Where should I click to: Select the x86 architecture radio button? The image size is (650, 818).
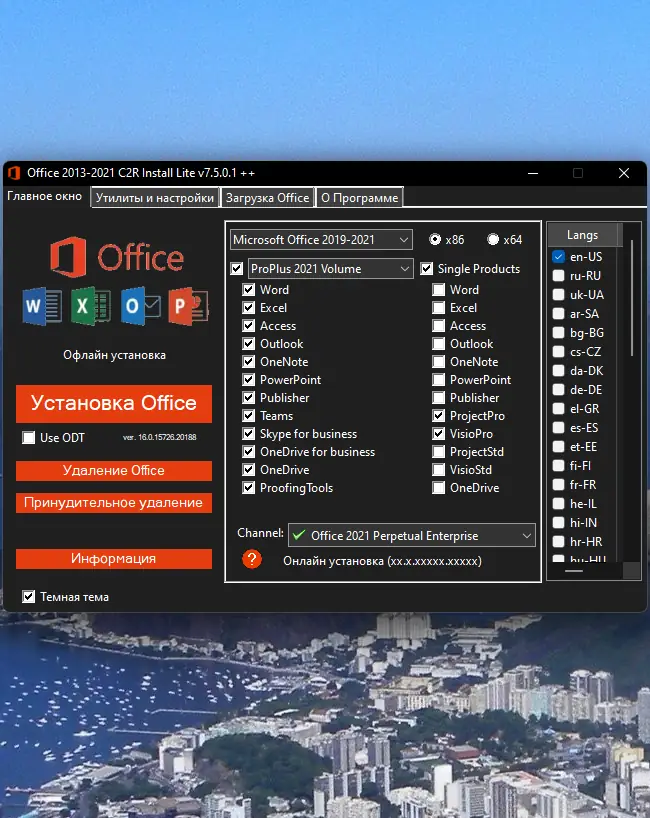coord(435,239)
